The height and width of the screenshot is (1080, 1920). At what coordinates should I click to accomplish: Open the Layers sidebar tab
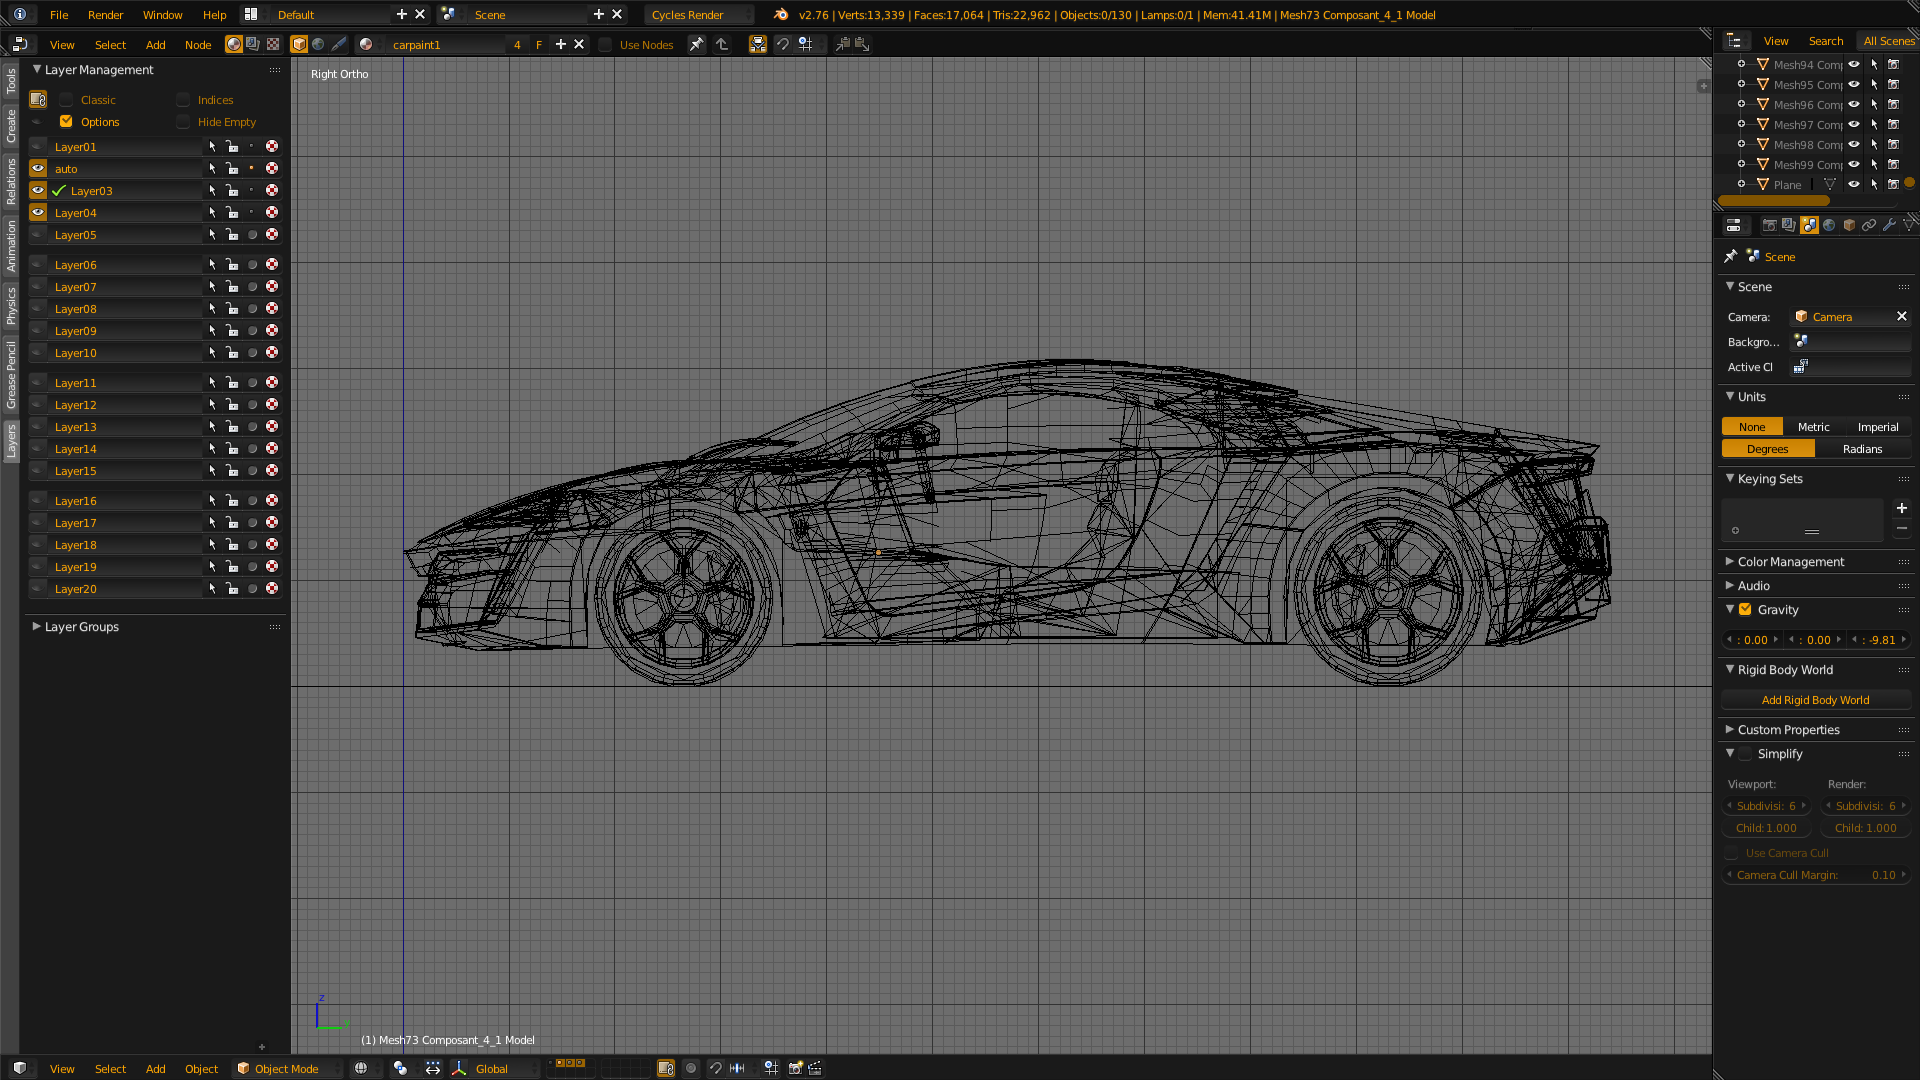point(11,441)
